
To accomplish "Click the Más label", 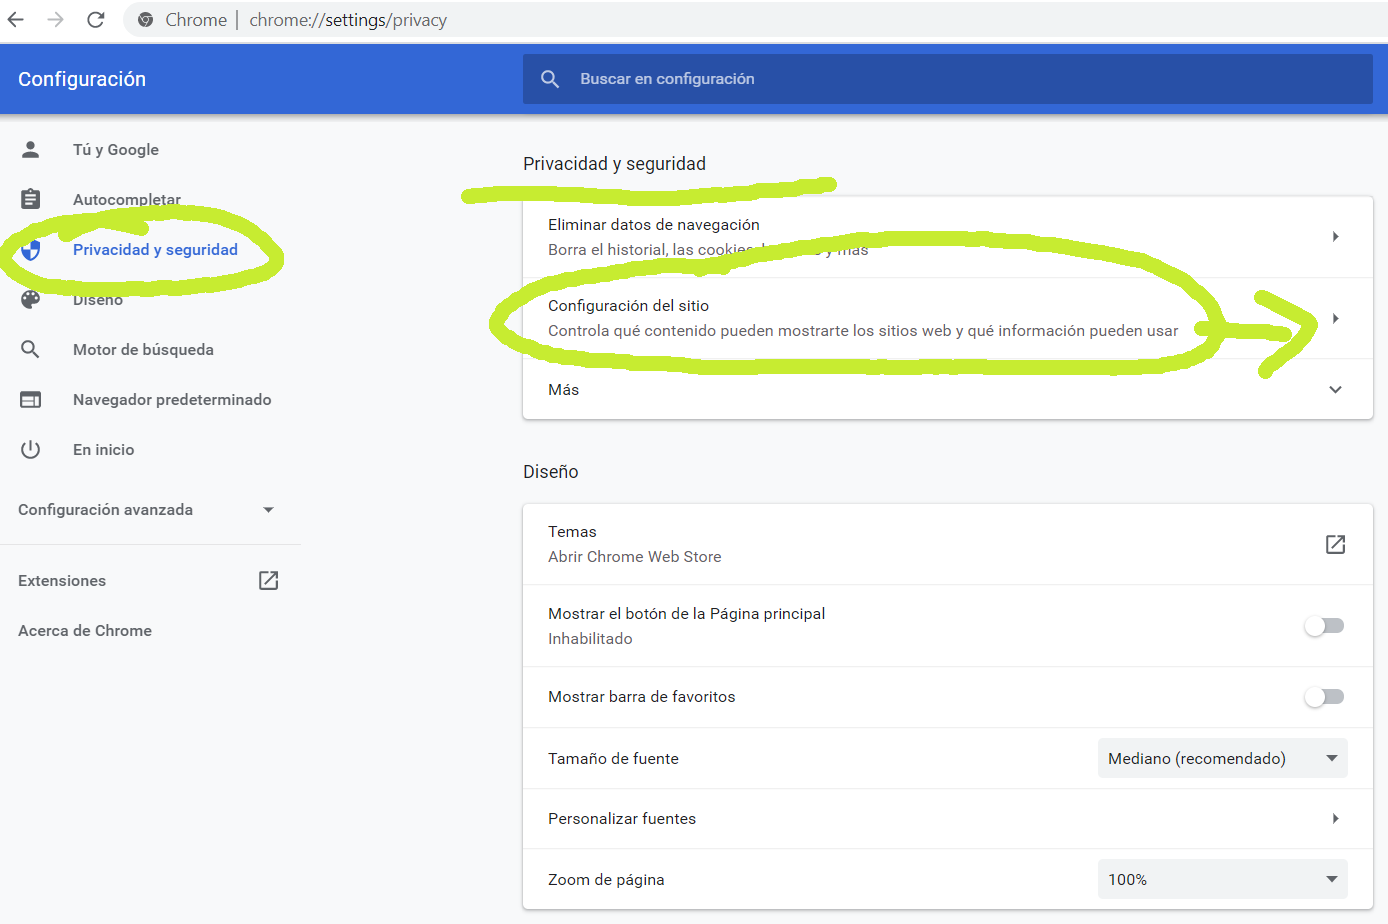I will coord(563,390).
